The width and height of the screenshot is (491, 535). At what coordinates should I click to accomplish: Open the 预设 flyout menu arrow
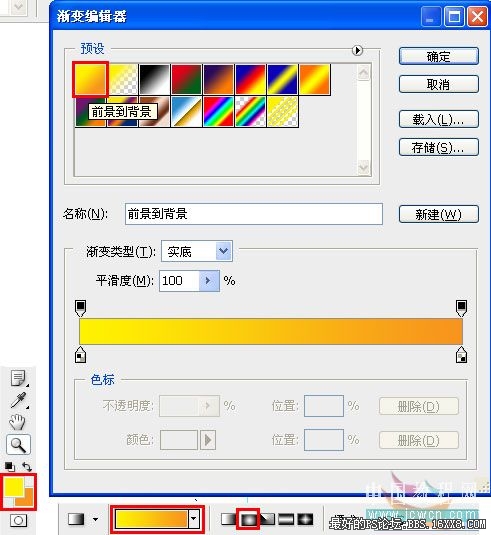(357, 50)
